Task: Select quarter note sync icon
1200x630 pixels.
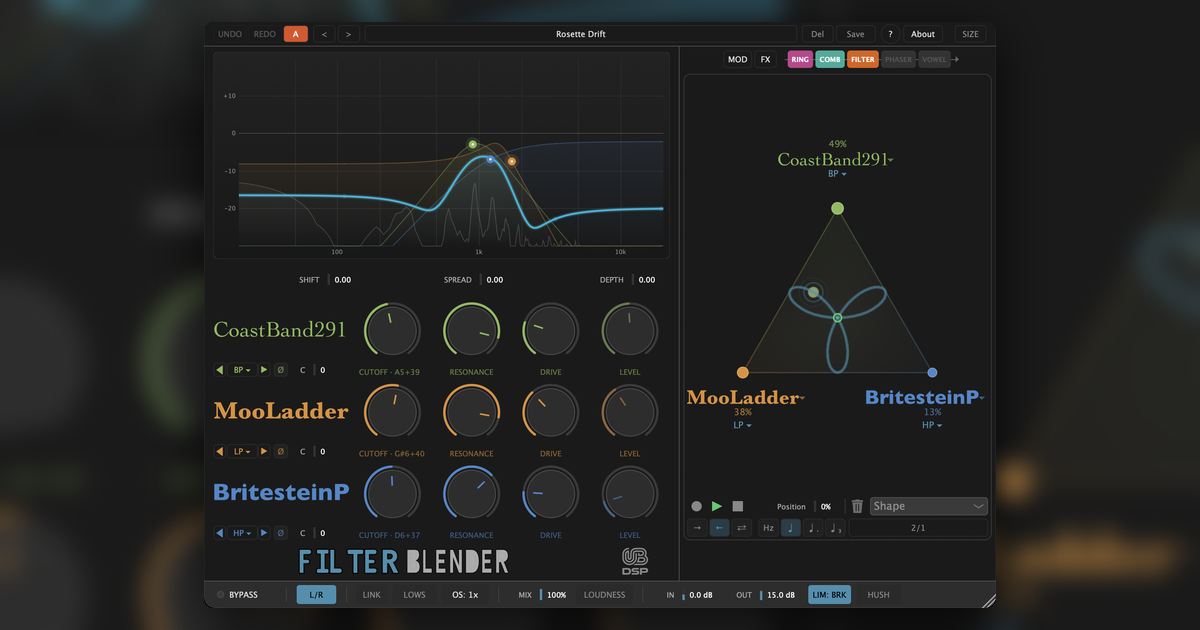Action: 791,528
